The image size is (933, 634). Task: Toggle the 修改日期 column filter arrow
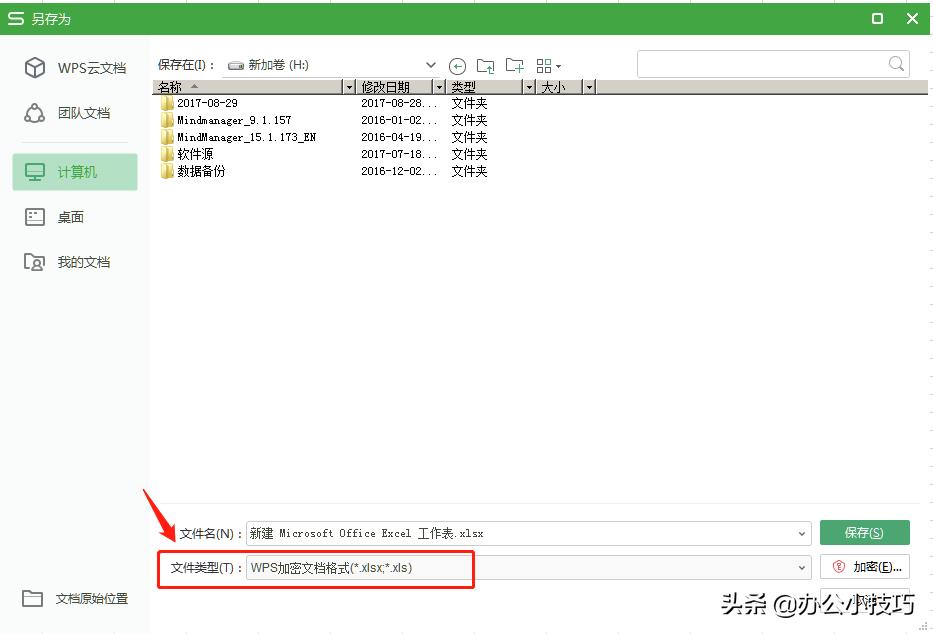pos(438,86)
